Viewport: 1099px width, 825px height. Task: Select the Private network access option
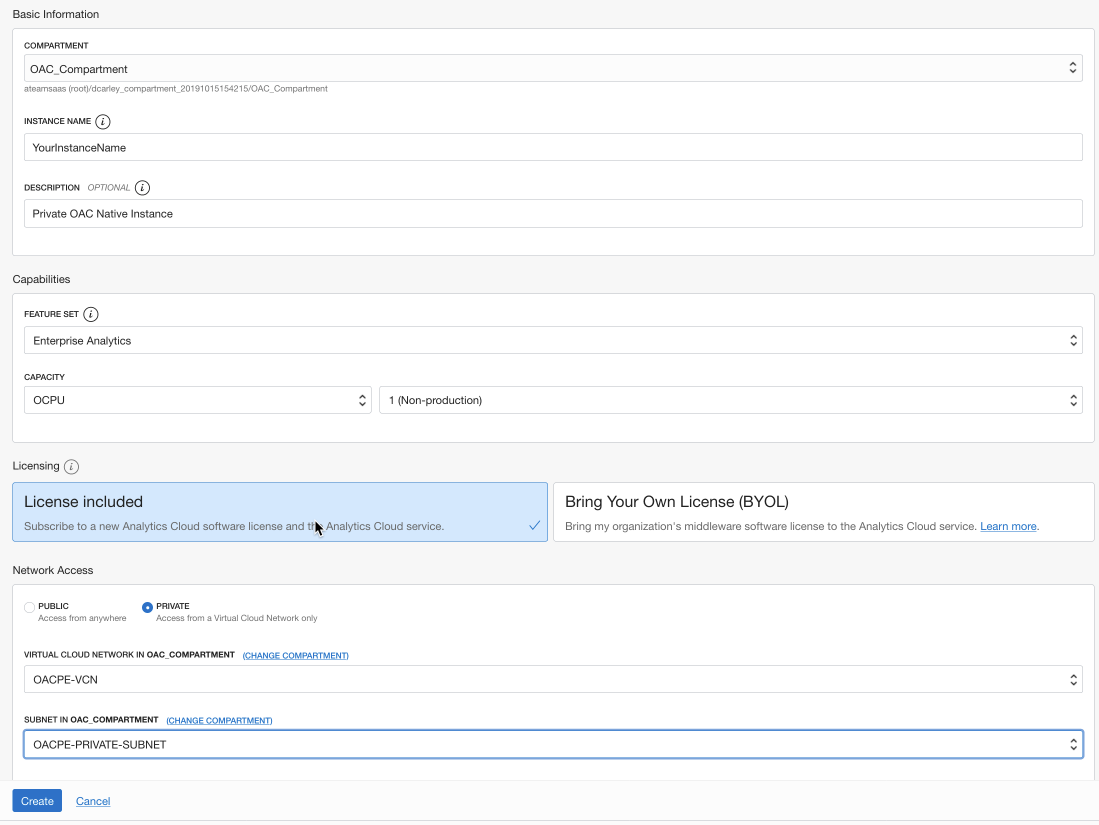(148, 607)
